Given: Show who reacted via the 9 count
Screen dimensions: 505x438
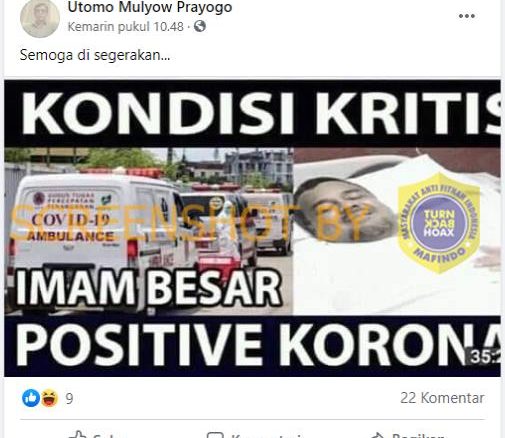Looking at the screenshot, I should (x=69, y=398).
